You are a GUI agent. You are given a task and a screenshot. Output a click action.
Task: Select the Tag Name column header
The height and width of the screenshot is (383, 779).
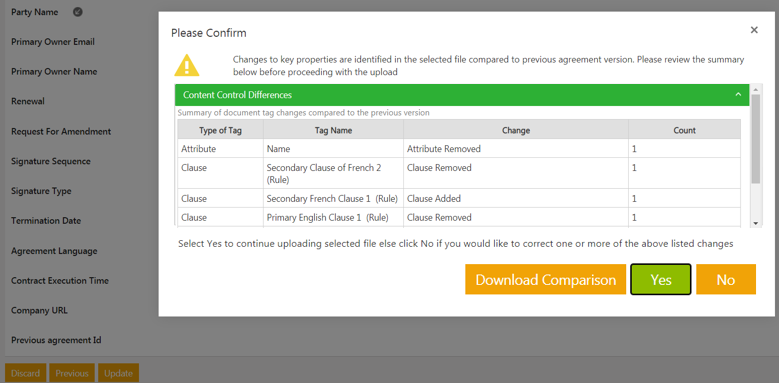pyautogui.click(x=333, y=130)
